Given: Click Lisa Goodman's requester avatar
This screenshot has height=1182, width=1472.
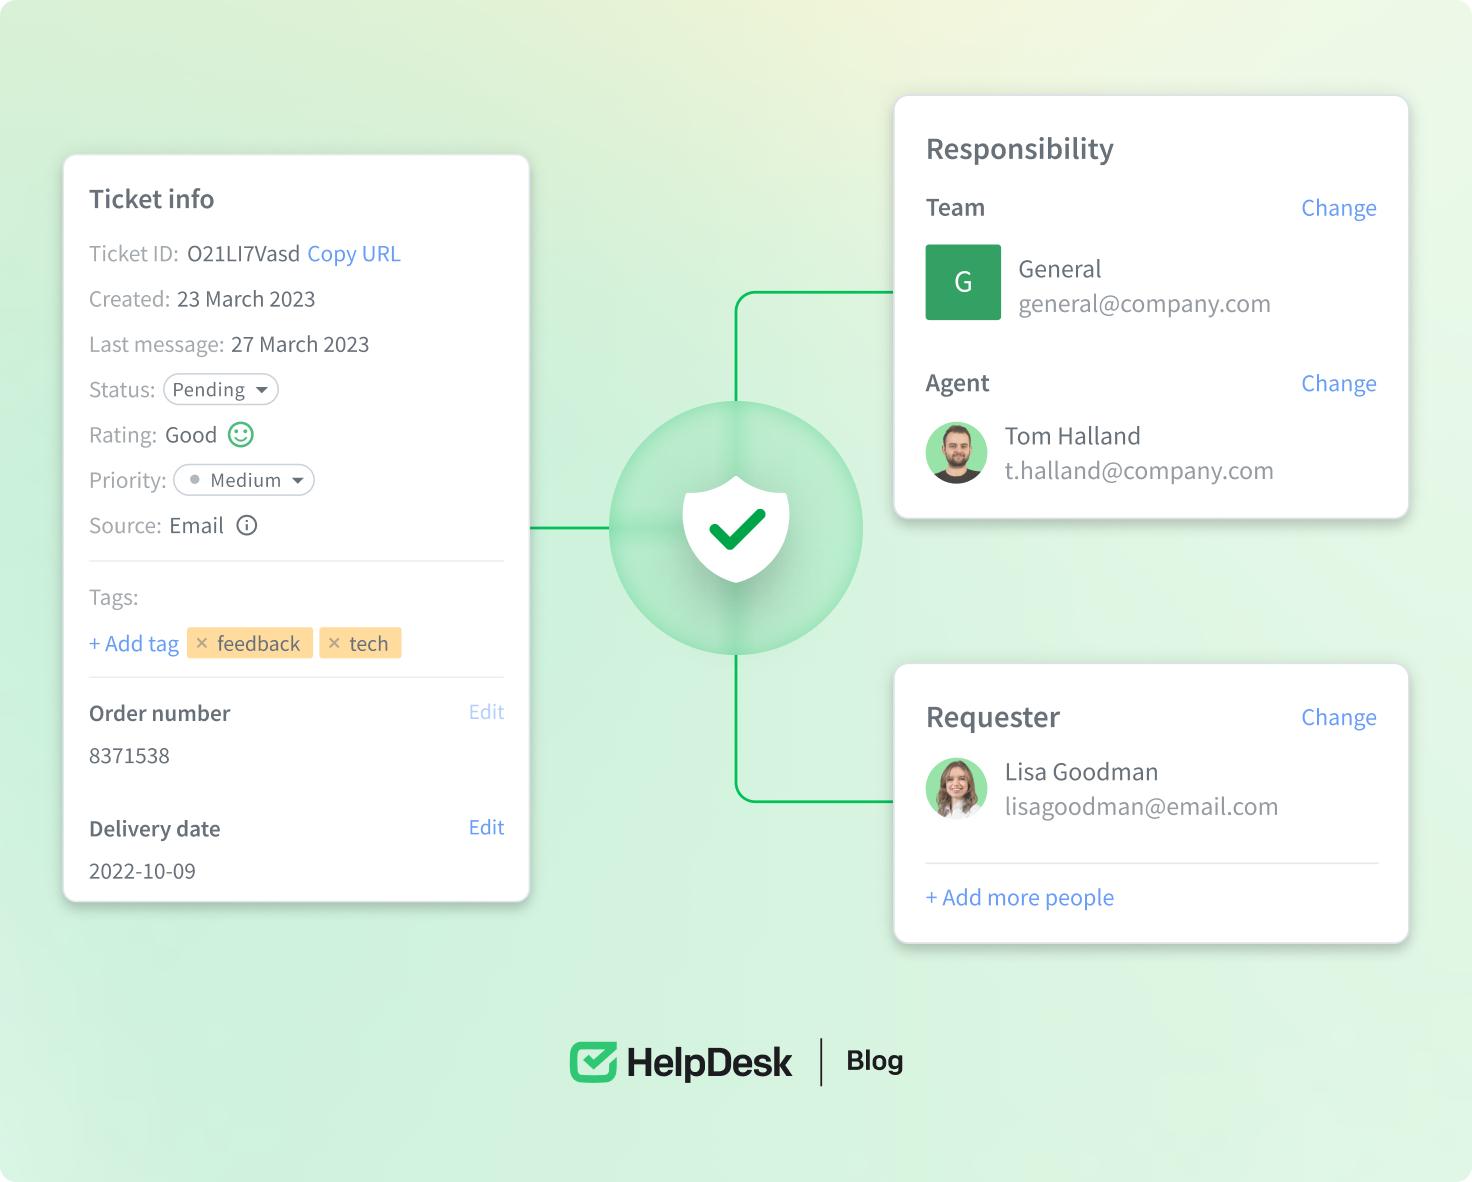Looking at the screenshot, I should (x=957, y=789).
